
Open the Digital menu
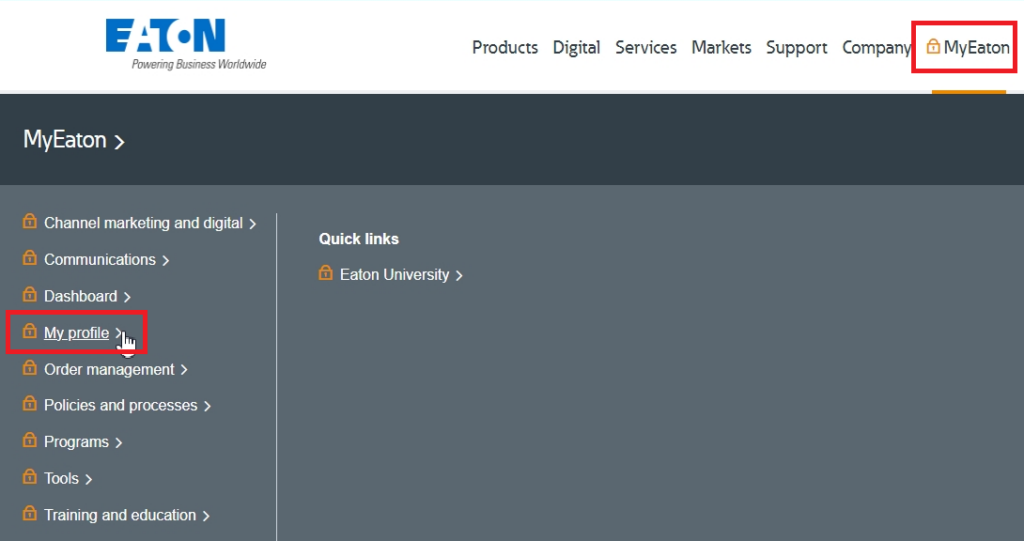[577, 47]
